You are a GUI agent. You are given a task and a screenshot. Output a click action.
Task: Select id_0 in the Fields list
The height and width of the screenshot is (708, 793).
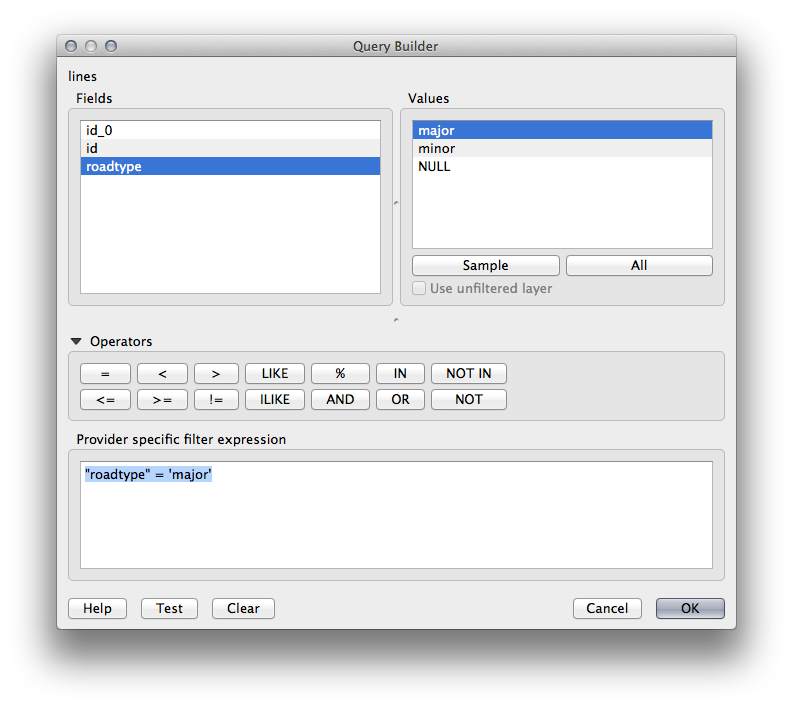tap(230, 130)
